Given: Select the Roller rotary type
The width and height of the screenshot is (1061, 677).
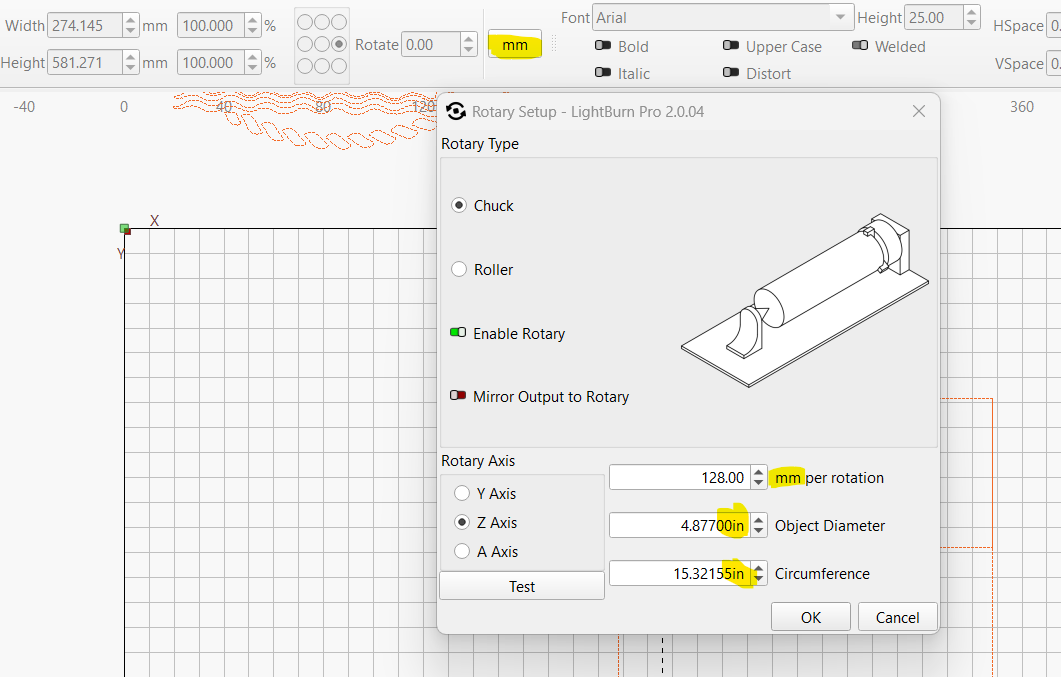Looking at the screenshot, I should (x=460, y=270).
